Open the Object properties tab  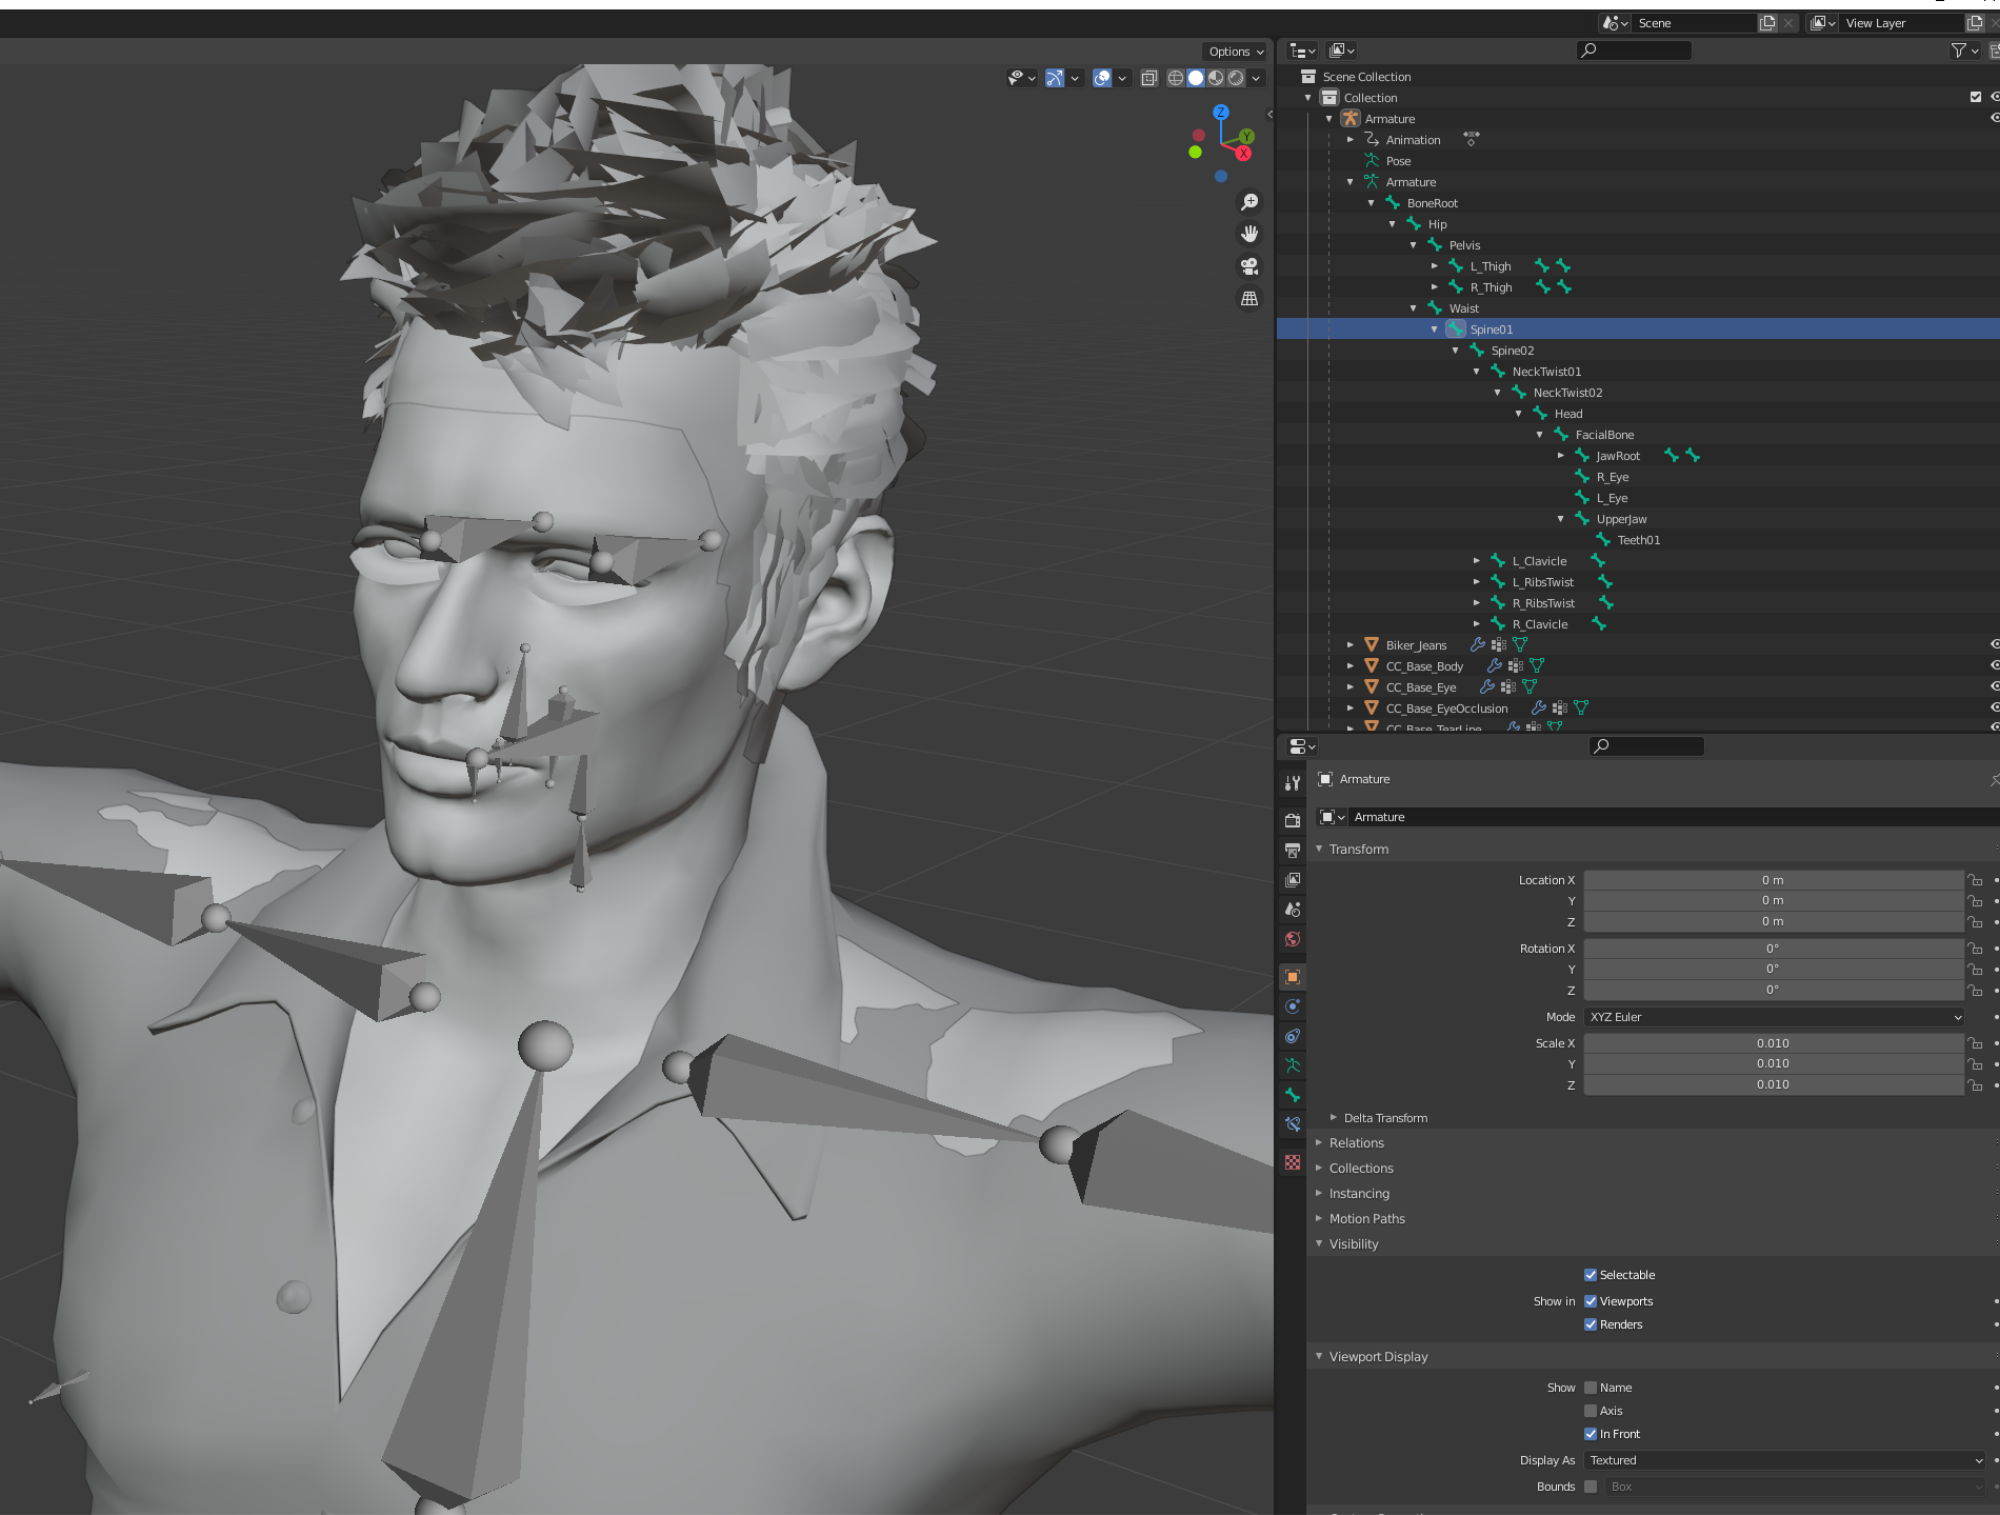1292,976
